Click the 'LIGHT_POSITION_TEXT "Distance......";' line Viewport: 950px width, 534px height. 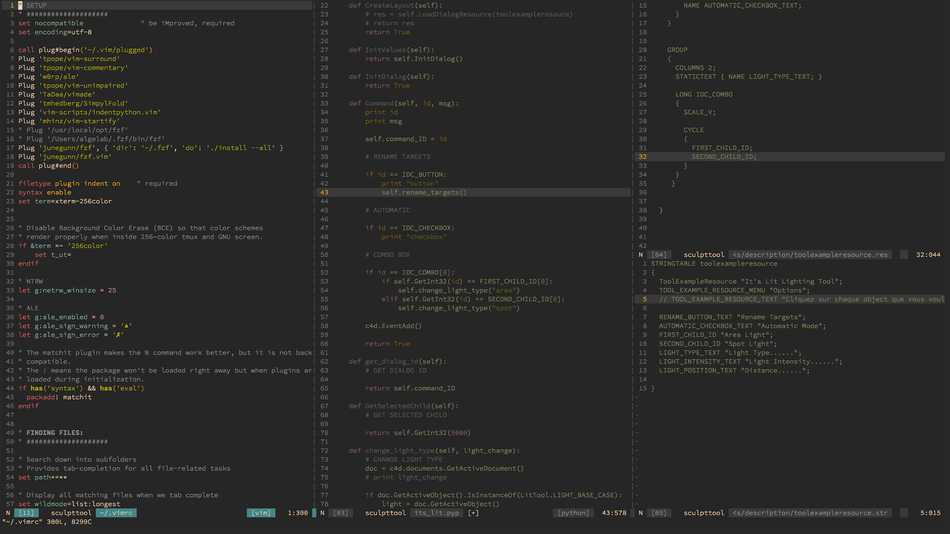pyautogui.click(x=734, y=370)
